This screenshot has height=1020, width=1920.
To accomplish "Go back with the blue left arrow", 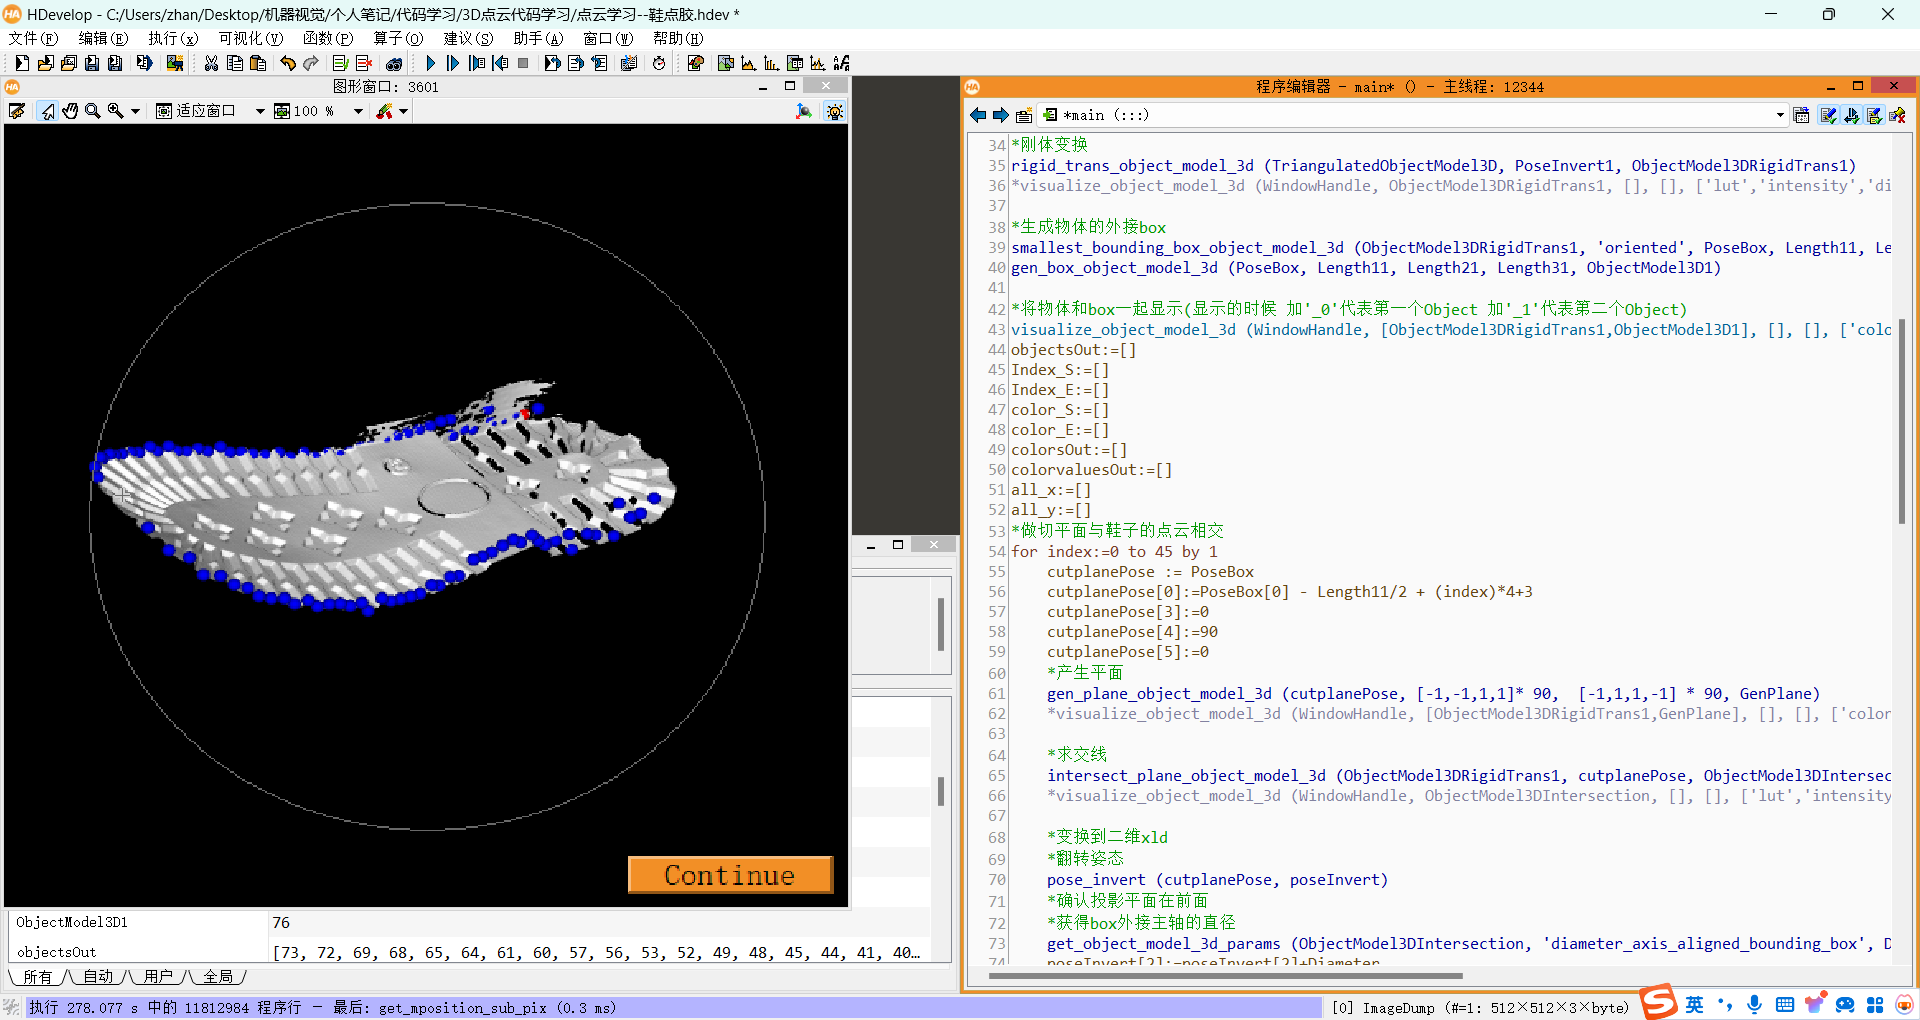I will (x=978, y=115).
